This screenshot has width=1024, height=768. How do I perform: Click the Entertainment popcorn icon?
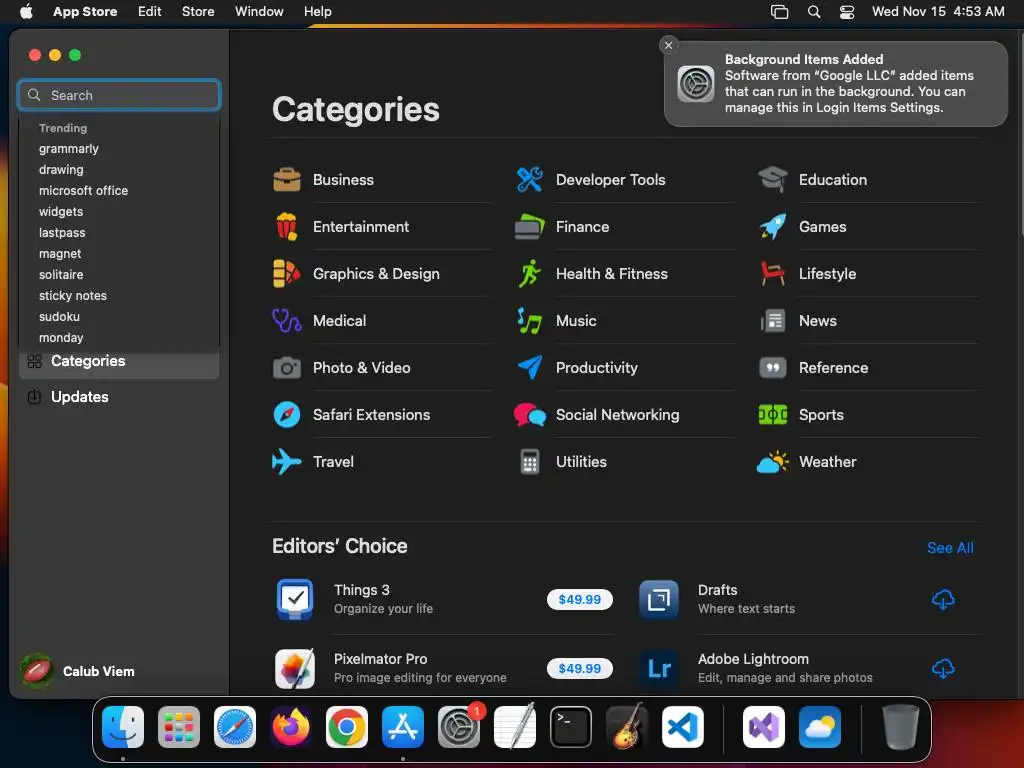coord(287,227)
